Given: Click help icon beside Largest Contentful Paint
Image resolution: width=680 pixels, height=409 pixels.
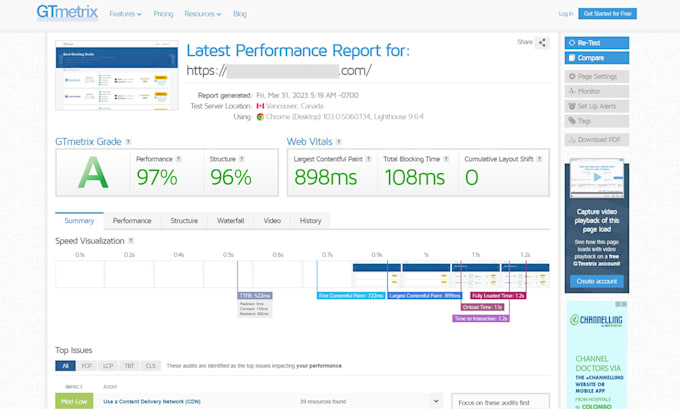Looking at the screenshot, I should pyautogui.click(x=368, y=159).
